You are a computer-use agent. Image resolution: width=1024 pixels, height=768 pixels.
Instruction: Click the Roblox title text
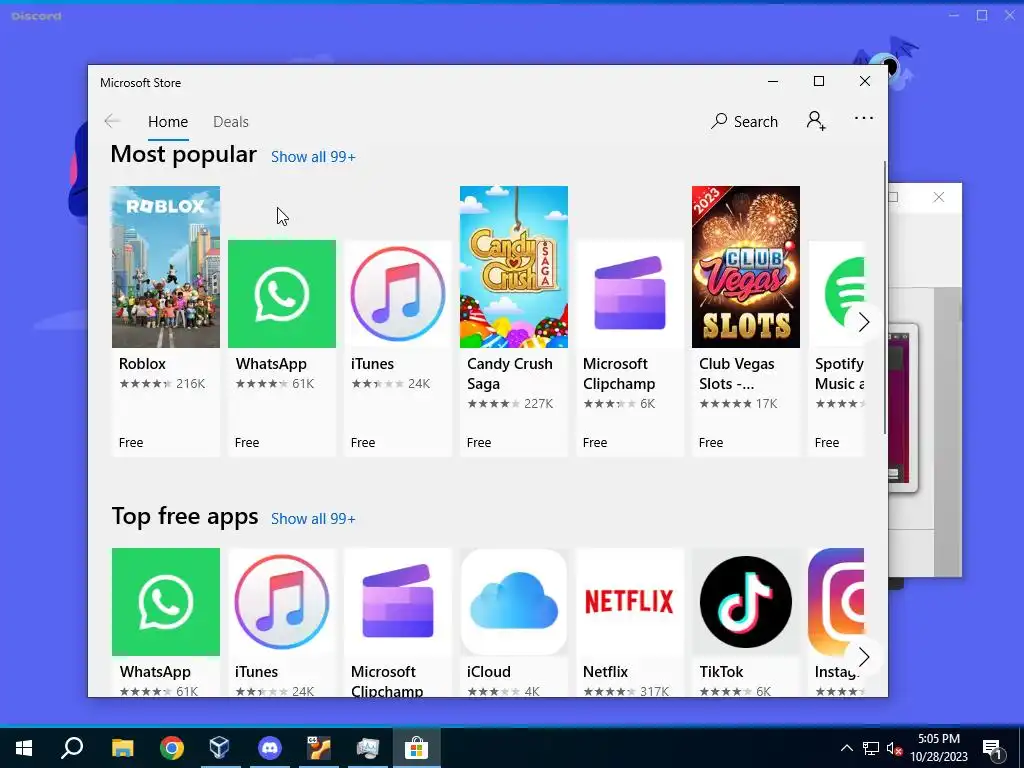[142, 364]
